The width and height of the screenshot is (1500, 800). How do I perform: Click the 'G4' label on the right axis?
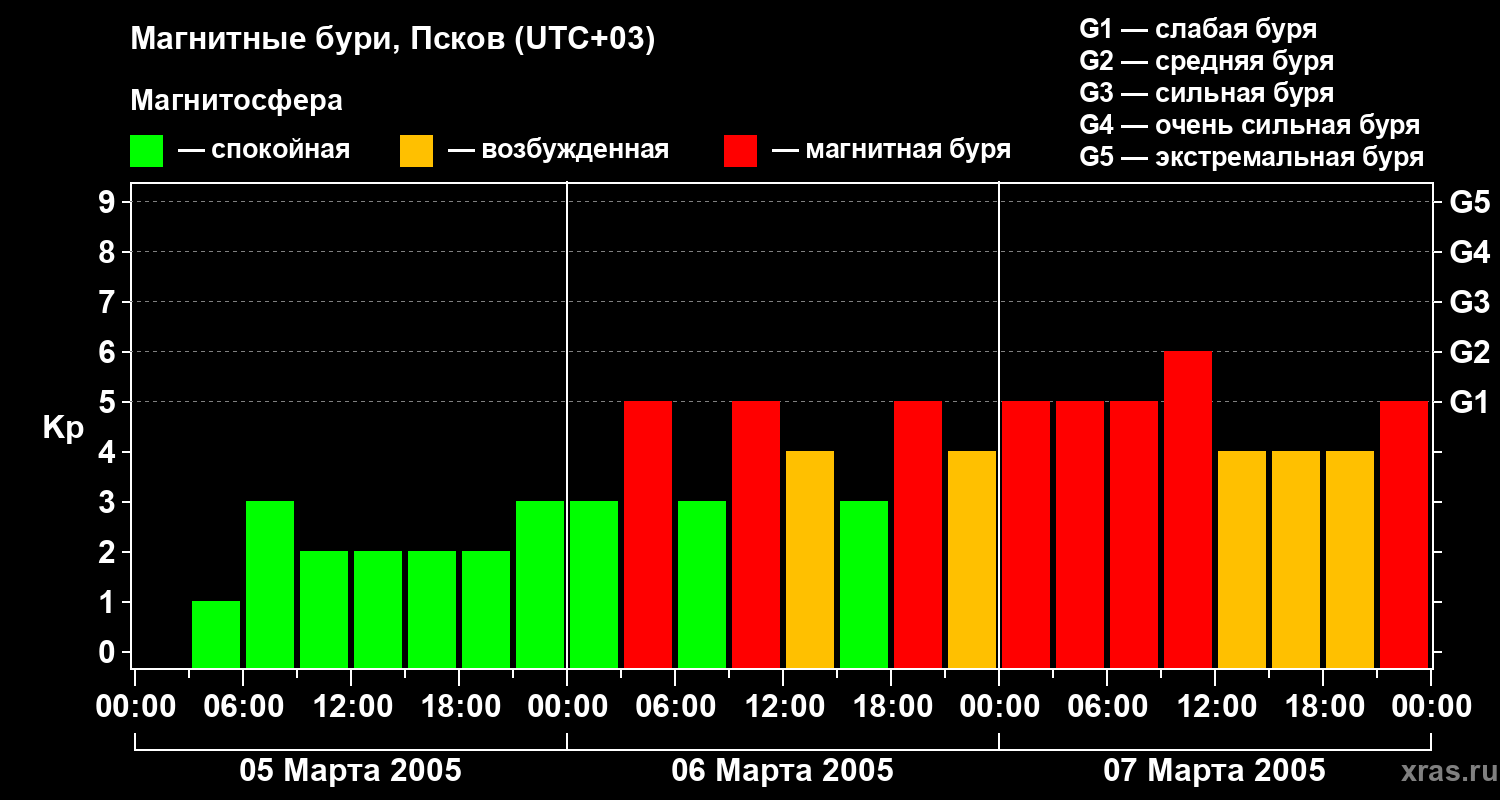pyautogui.click(x=1469, y=252)
